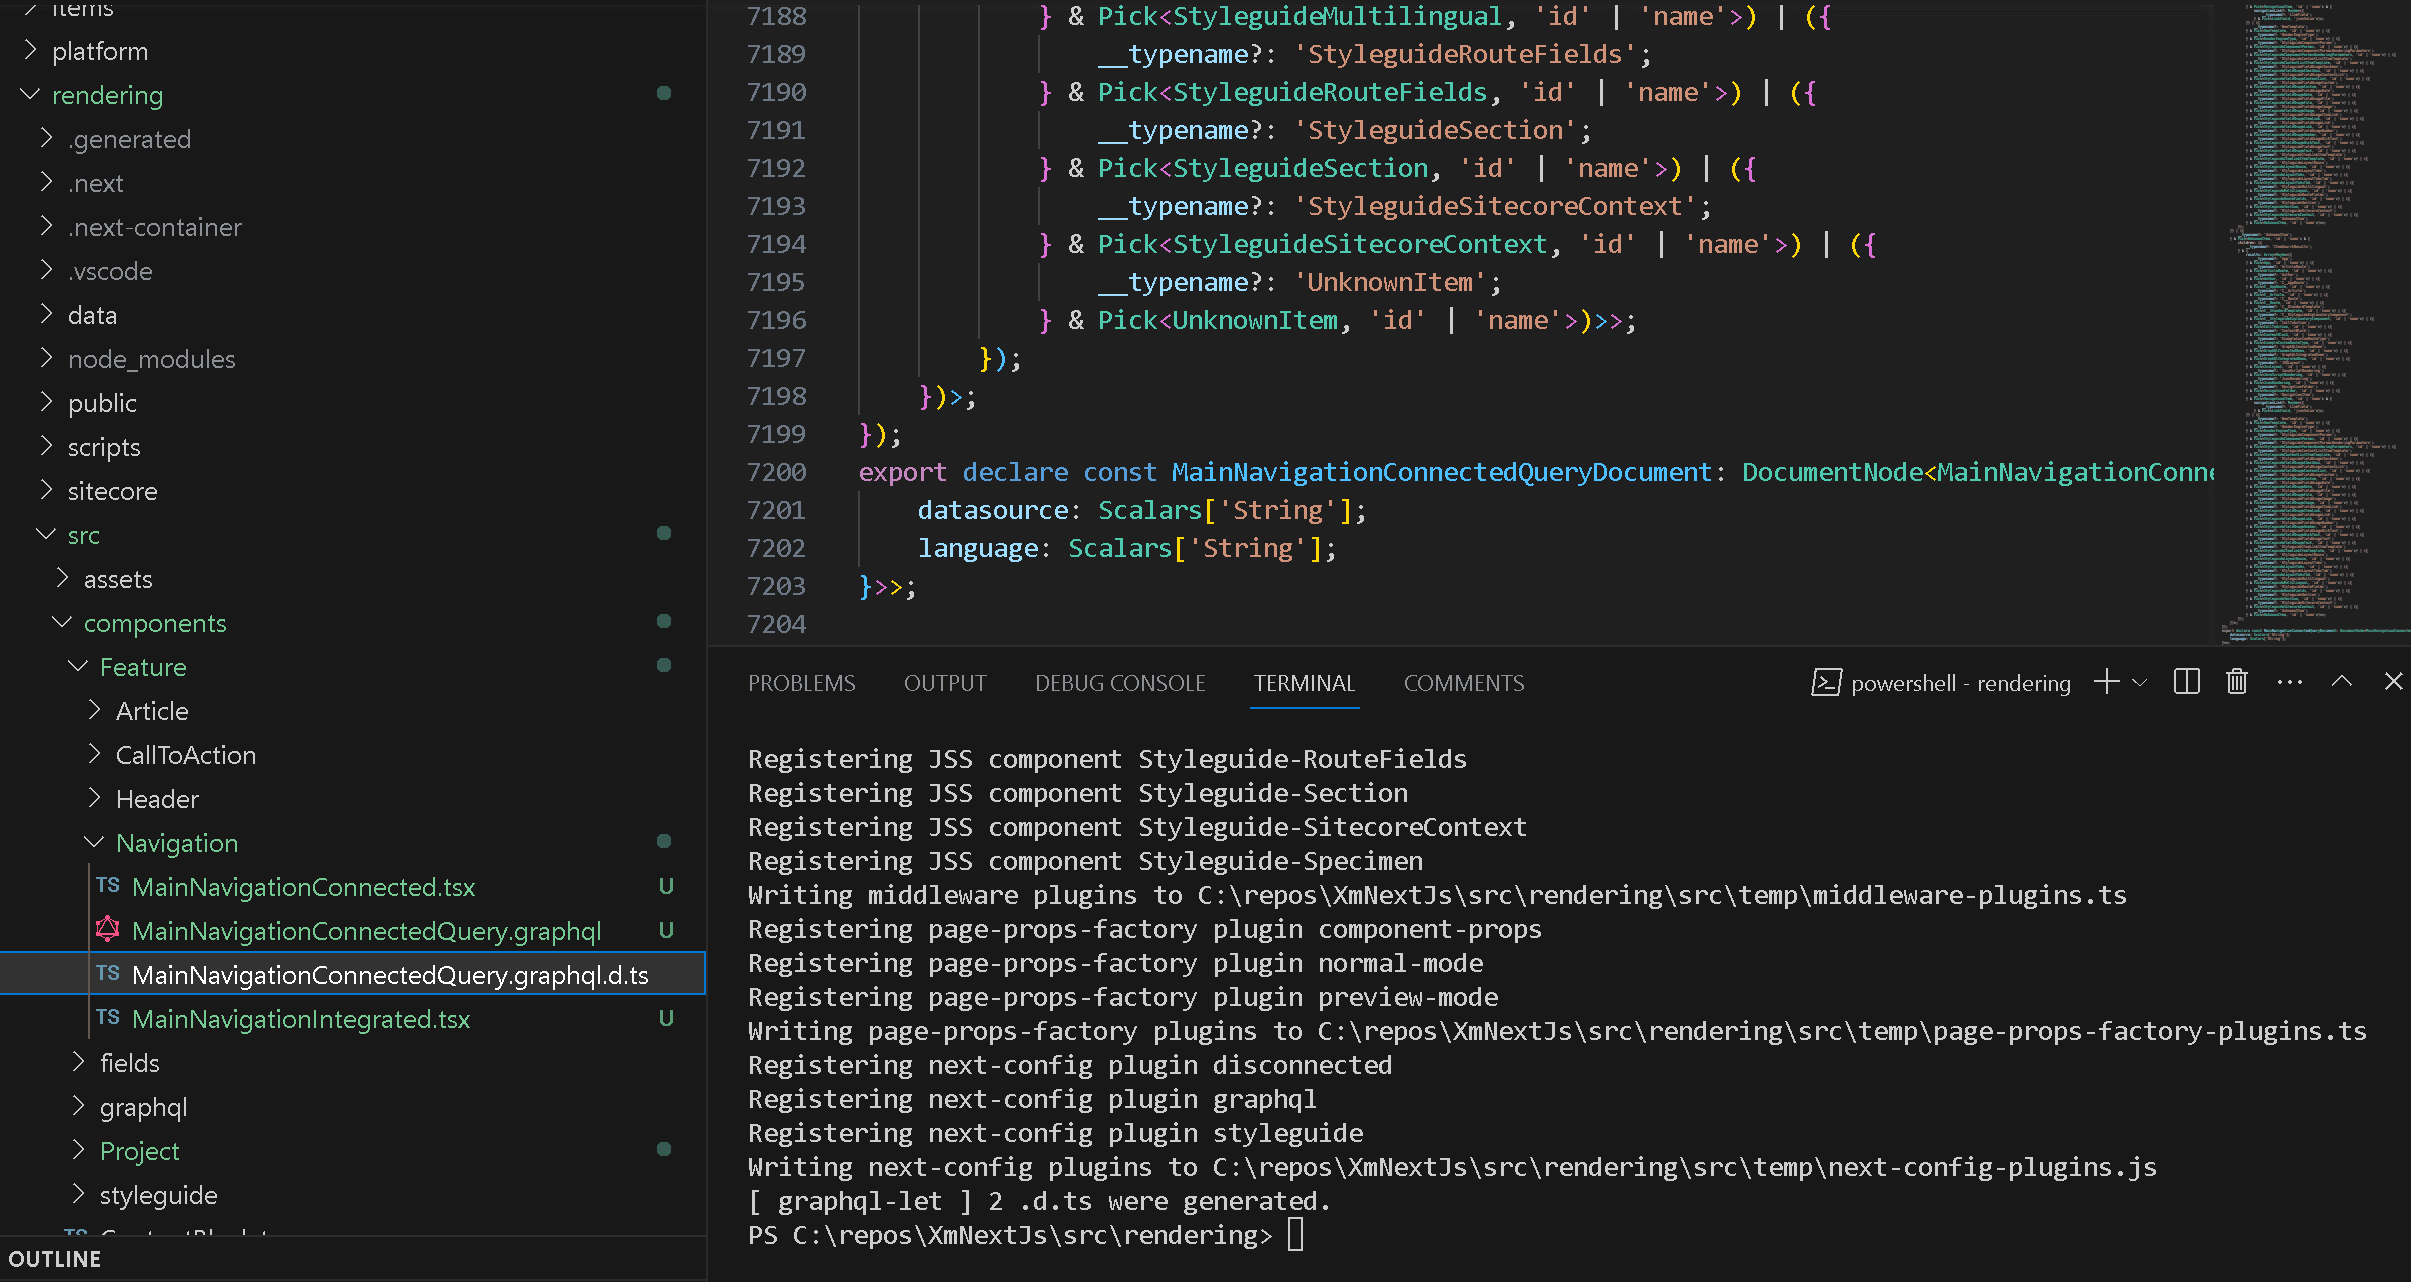Open MainNavigationIntegrated.tsx file

300,1019
